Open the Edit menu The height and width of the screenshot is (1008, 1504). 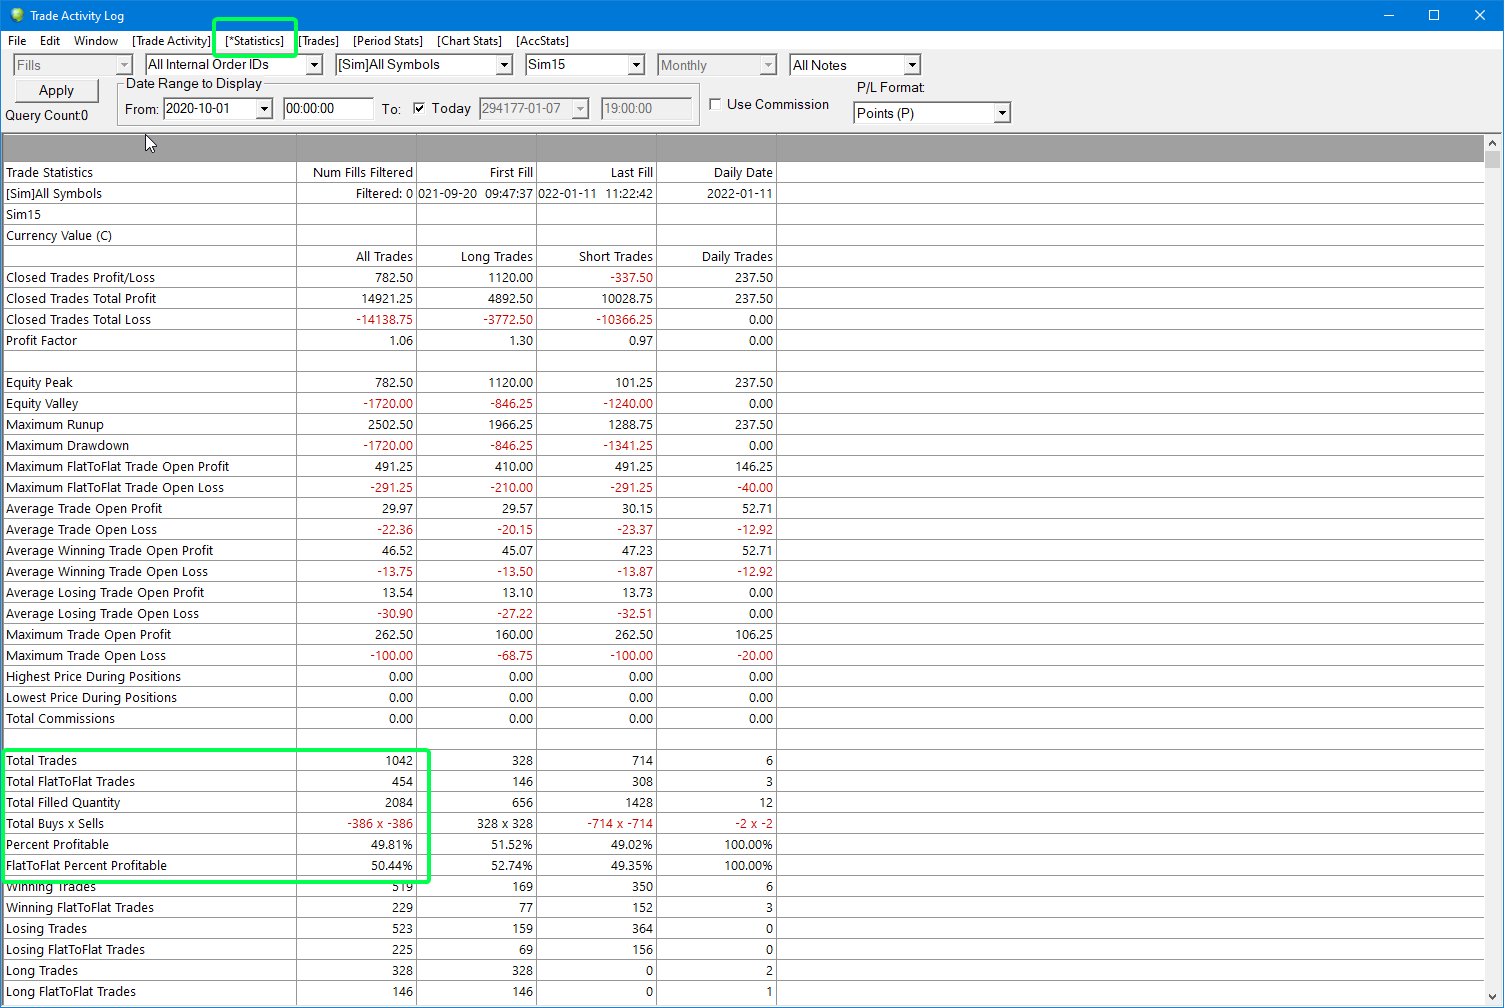50,41
